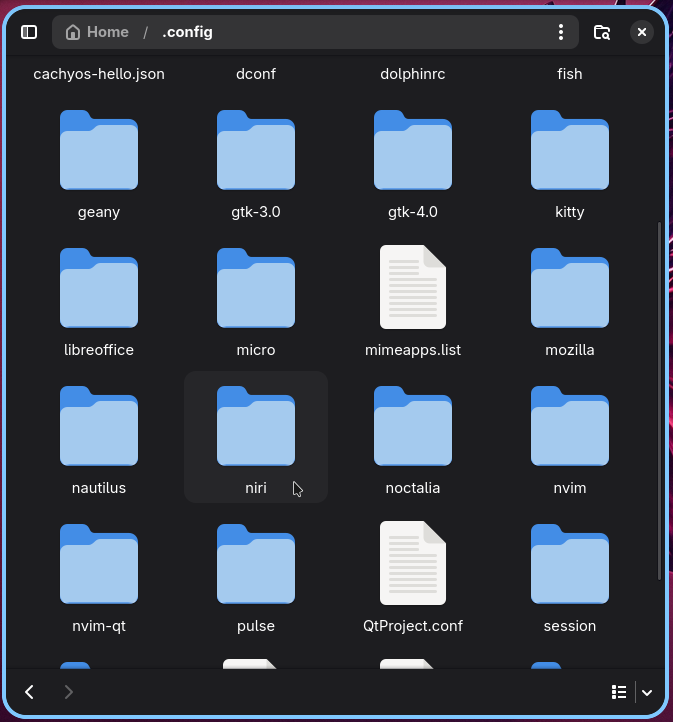Navigate forward with the right arrow
673x722 pixels.
69,692
